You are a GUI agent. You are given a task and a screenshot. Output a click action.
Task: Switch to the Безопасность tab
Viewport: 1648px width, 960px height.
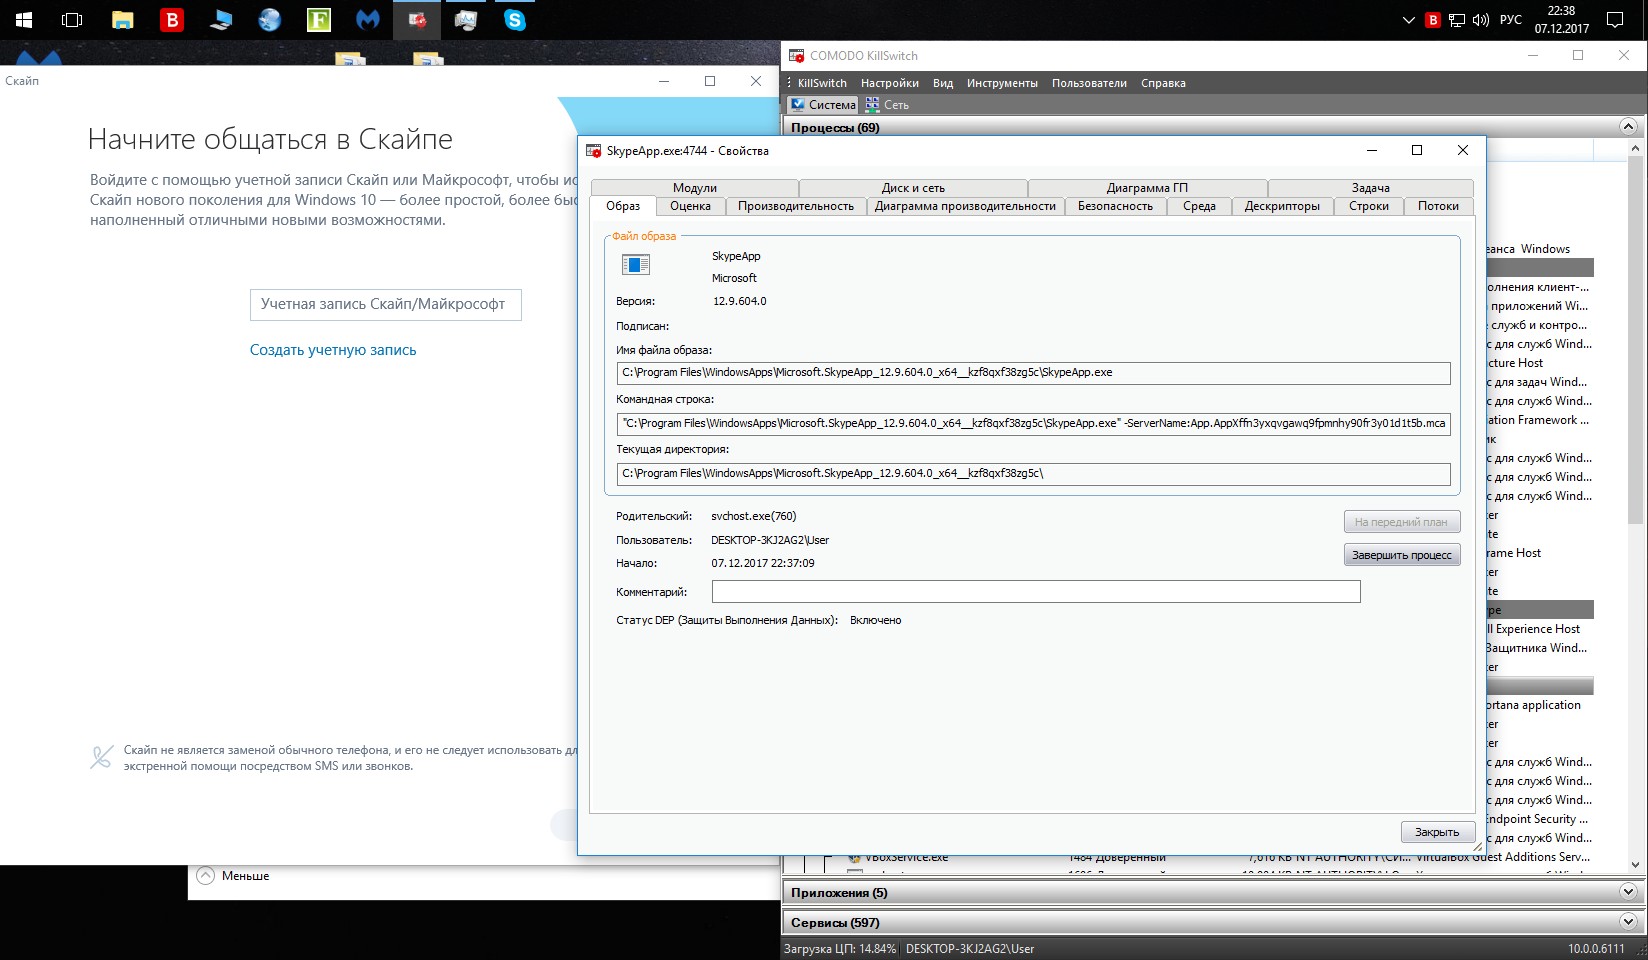[1115, 206]
